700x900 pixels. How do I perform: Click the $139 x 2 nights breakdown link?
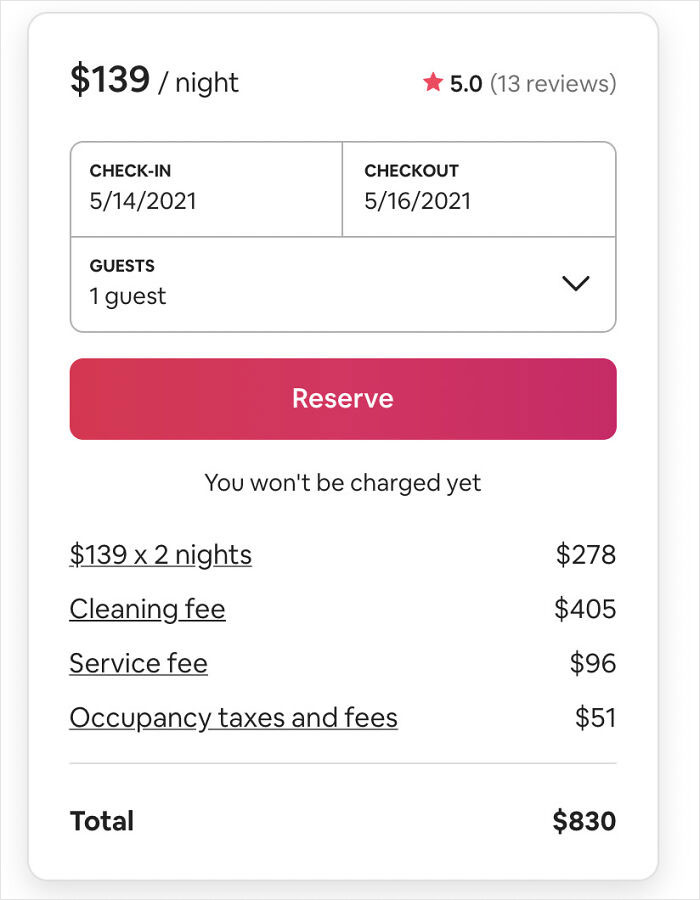pos(160,555)
